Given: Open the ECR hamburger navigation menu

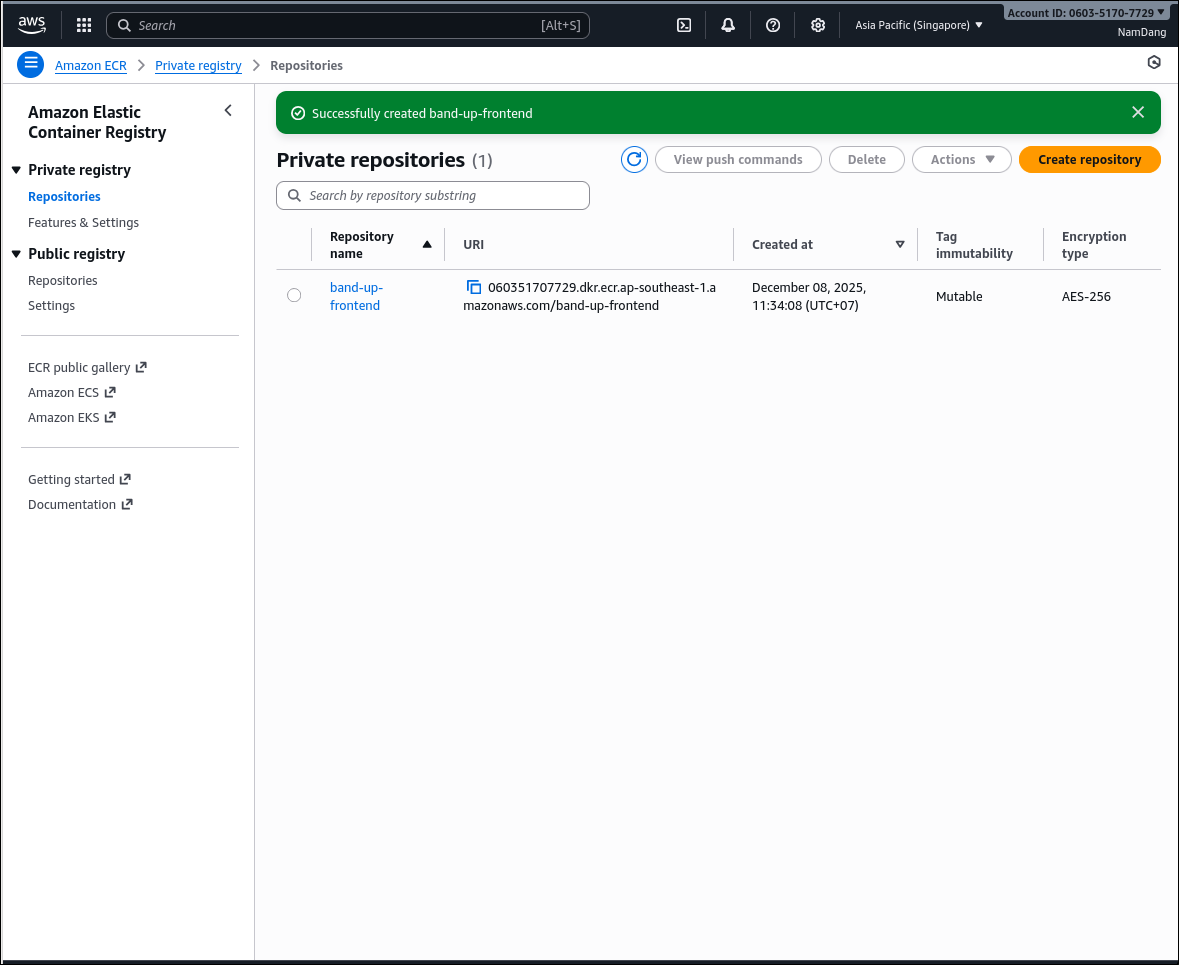Looking at the screenshot, I should [x=30, y=64].
